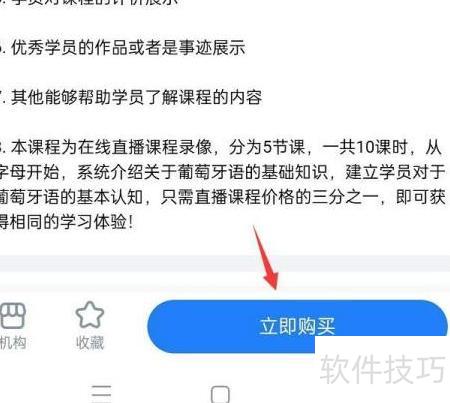Click the phrase 建立学员对于
Viewport: 450px width, 403px height.
pyautogui.click(x=395, y=172)
